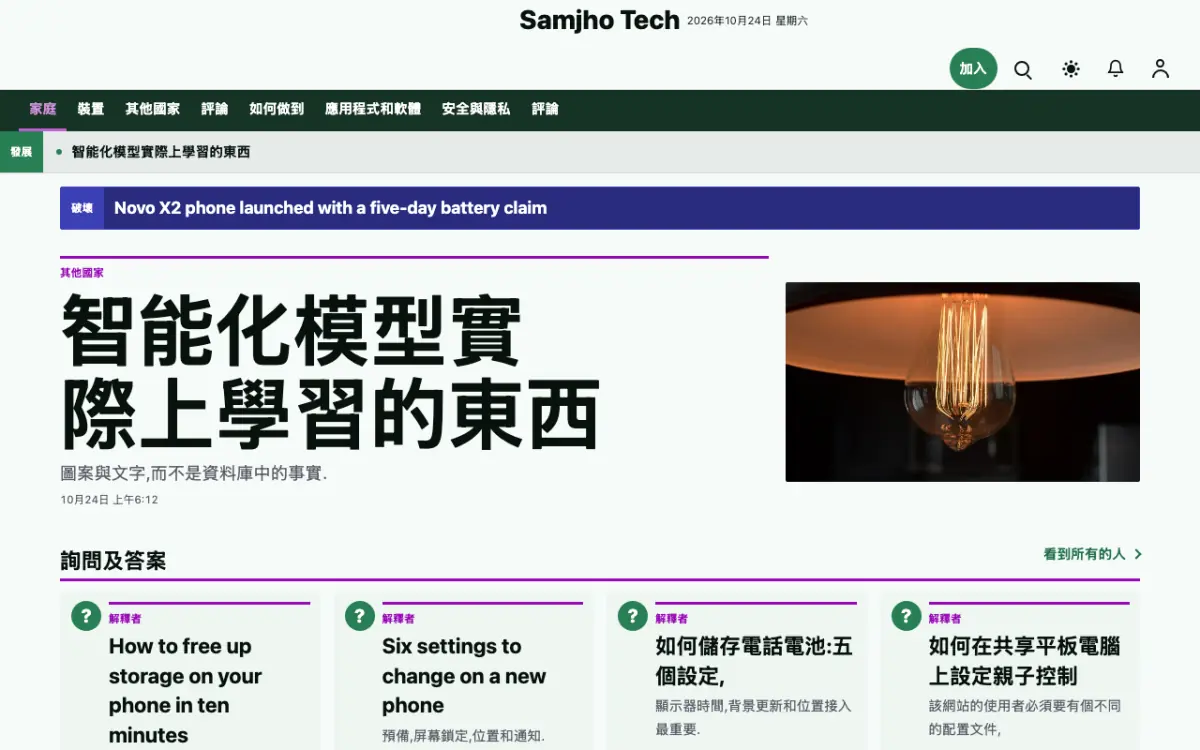The width and height of the screenshot is (1200, 750).
Task: Open 如何在共享平板電腦上設定親子控制 article
Action: pos(1024,661)
